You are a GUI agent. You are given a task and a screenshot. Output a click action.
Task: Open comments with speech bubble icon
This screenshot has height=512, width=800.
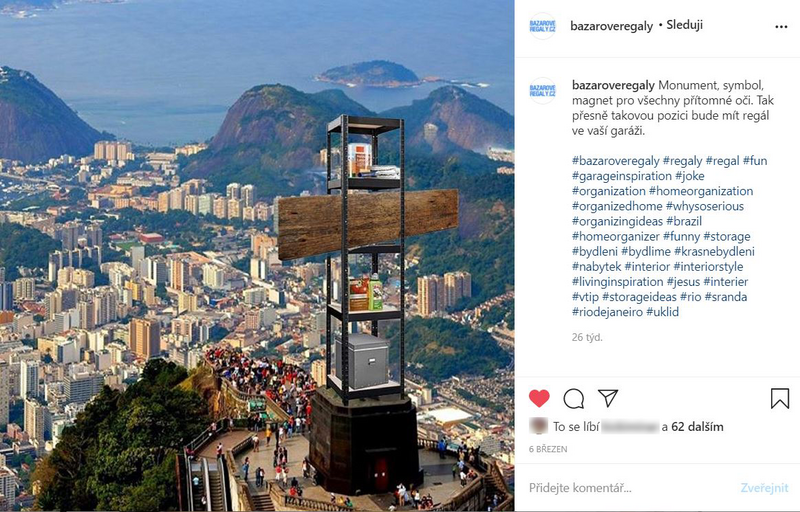(573, 398)
